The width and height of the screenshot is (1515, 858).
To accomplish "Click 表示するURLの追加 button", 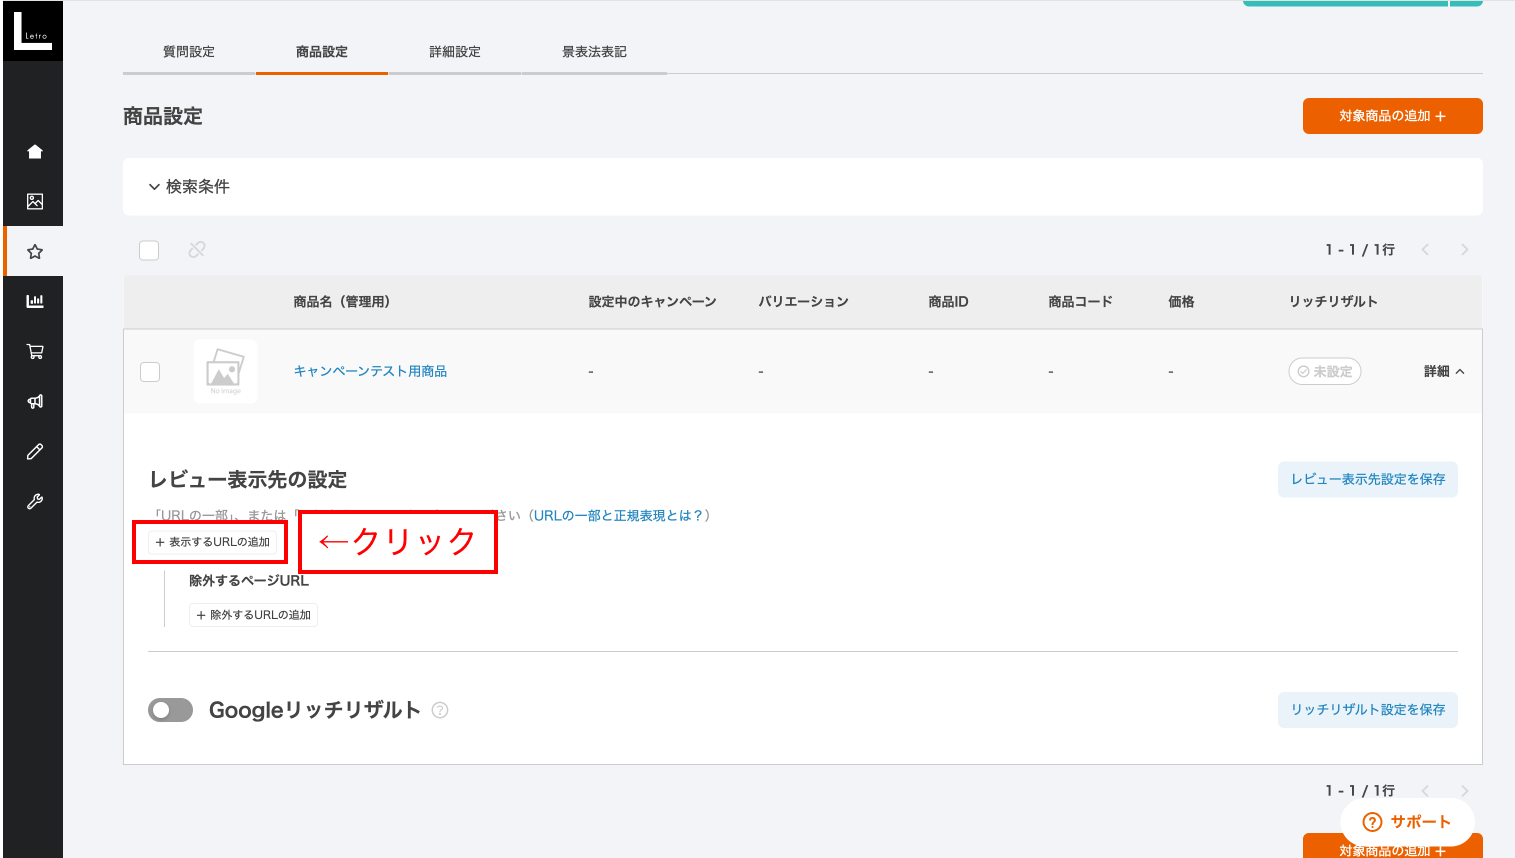I will pyautogui.click(x=212, y=542).
